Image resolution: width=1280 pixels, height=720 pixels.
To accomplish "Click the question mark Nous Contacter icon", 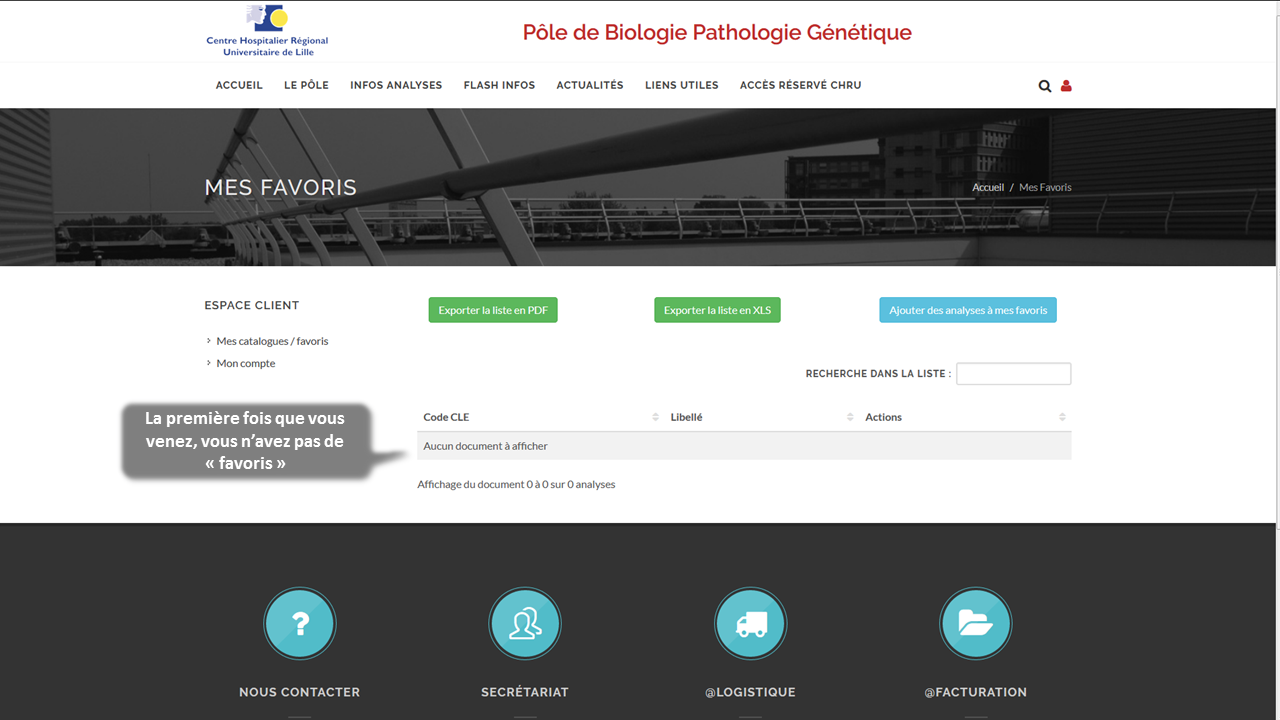I will pos(300,623).
